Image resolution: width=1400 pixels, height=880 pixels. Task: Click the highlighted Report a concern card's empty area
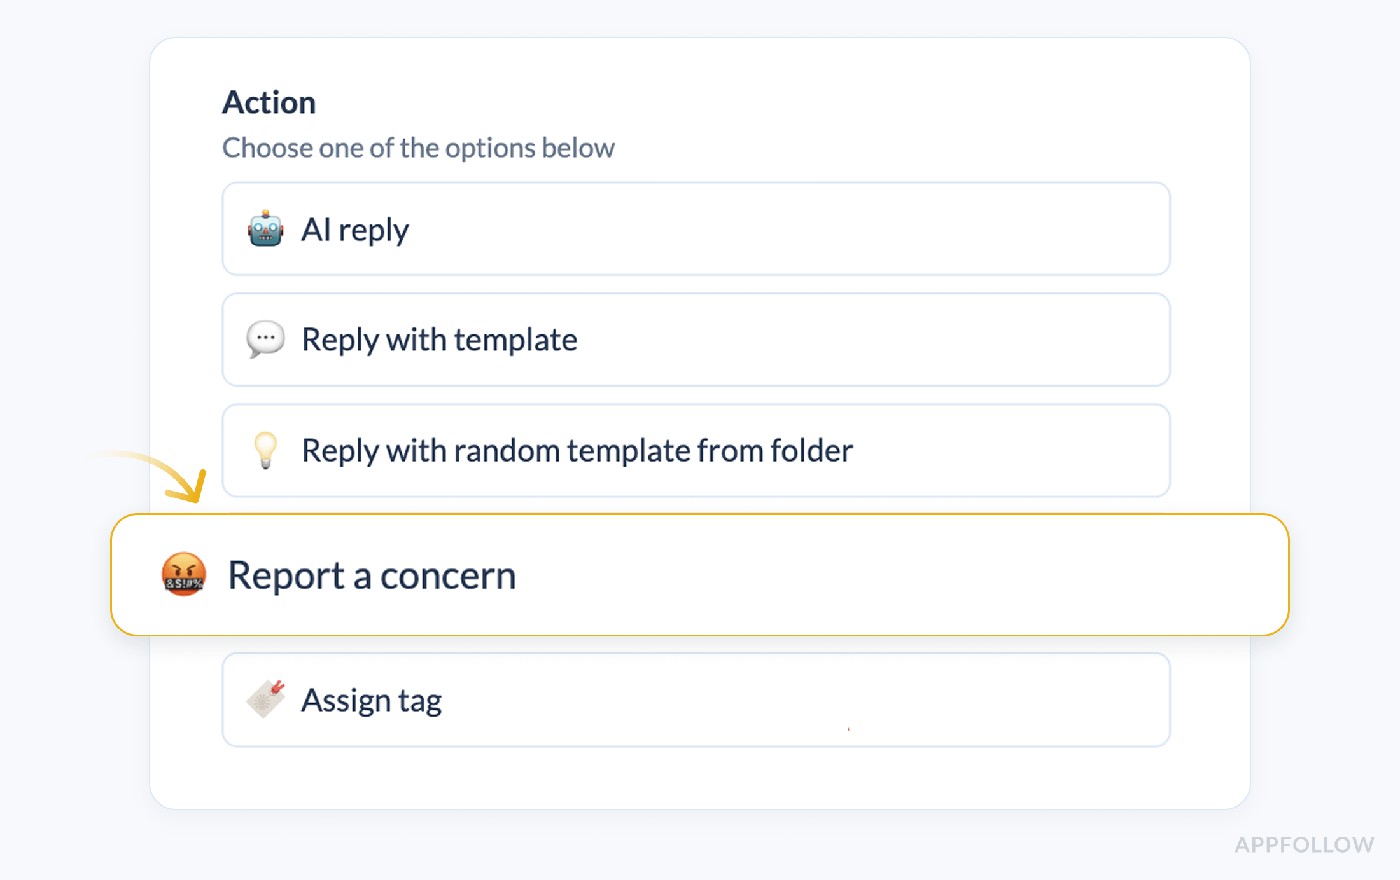[x=900, y=575]
